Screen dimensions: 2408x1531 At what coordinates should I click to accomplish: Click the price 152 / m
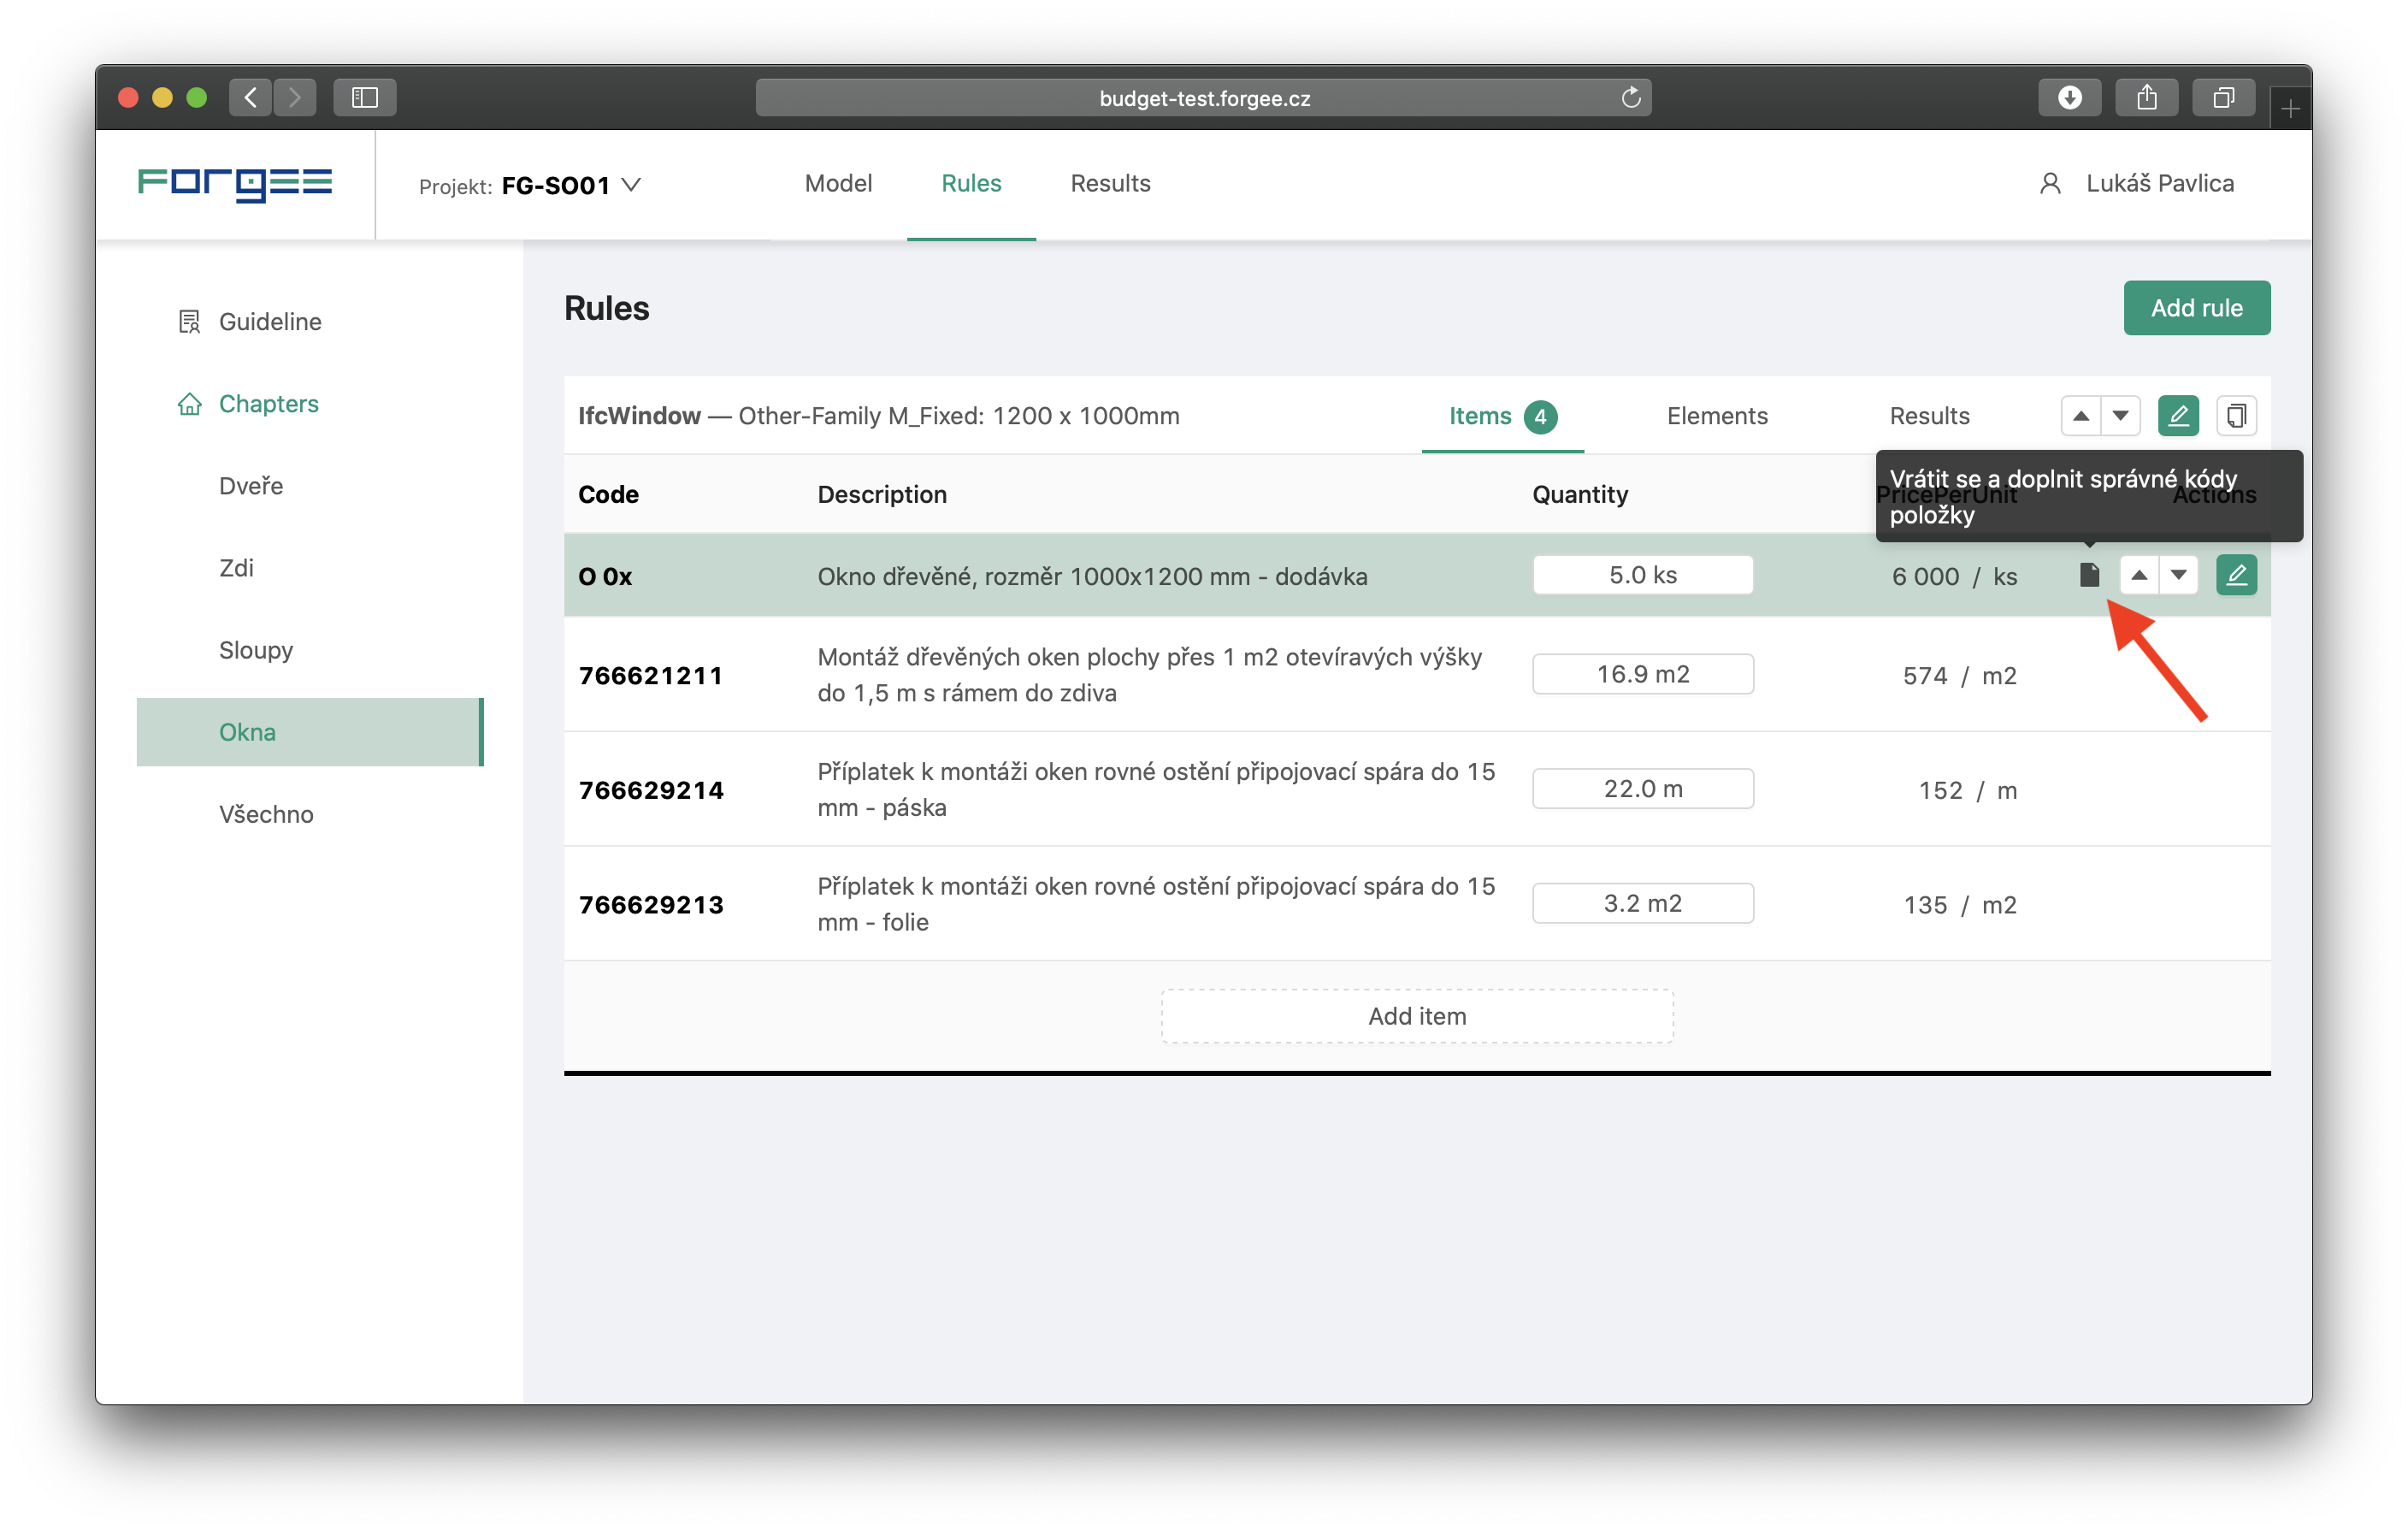click(x=1967, y=791)
